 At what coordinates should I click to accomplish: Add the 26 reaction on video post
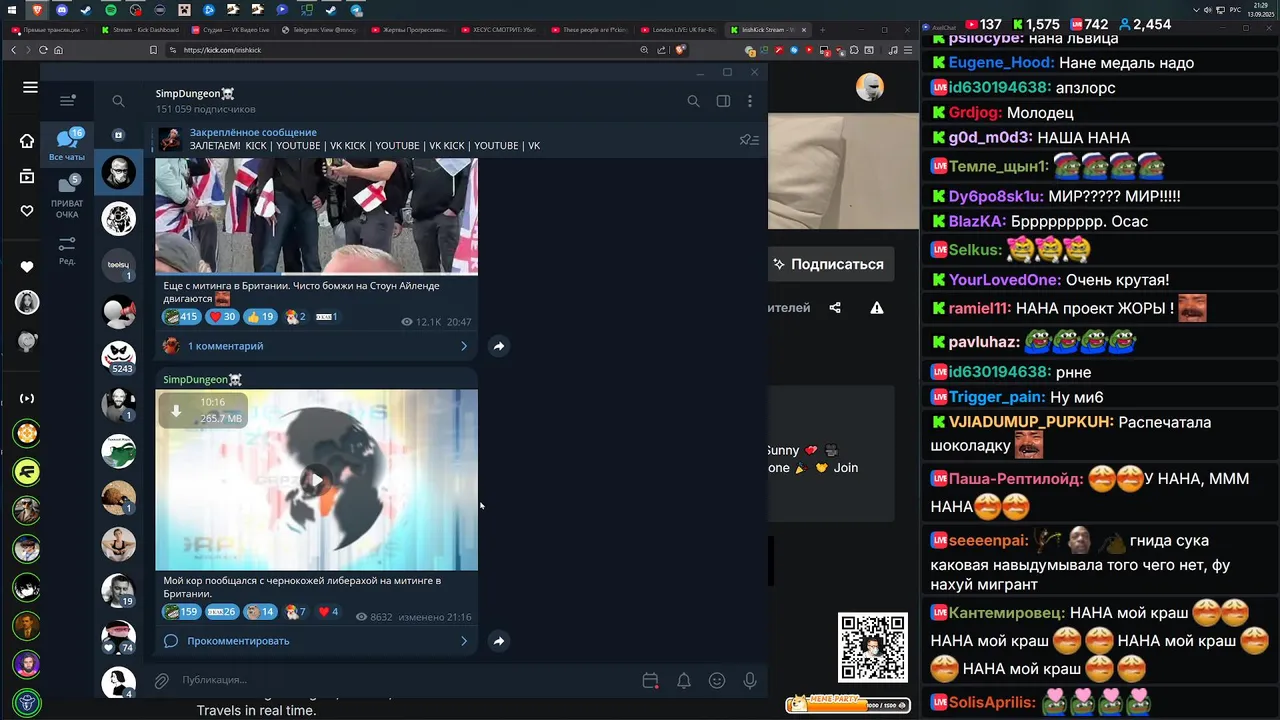[x=222, y=612]
